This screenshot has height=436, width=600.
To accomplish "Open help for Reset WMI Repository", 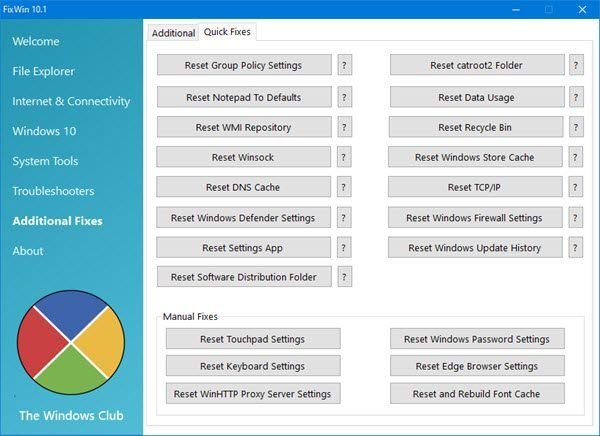I will [344, 127].
